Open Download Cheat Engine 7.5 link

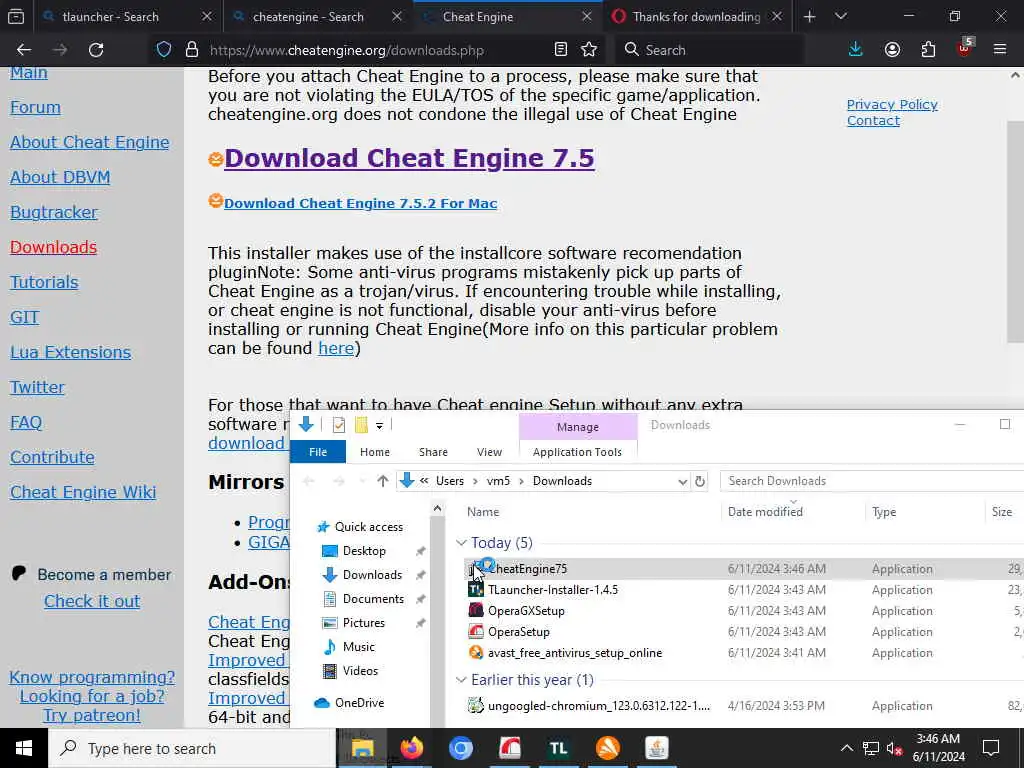[409, 158]
